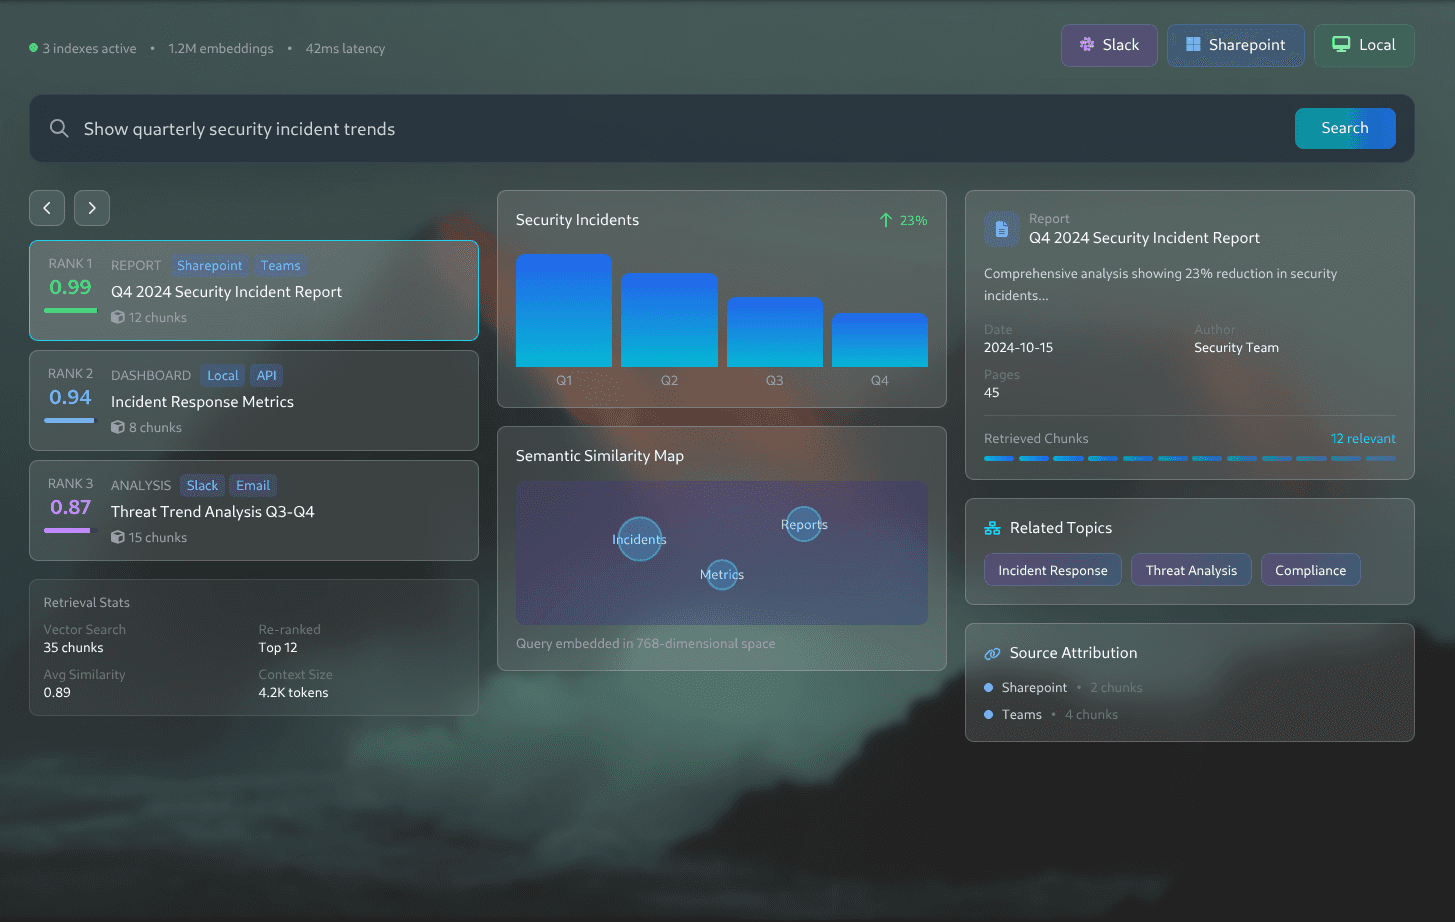
Task: Click the Teams tag on rank 1 result
Action: tap(281, 265)
